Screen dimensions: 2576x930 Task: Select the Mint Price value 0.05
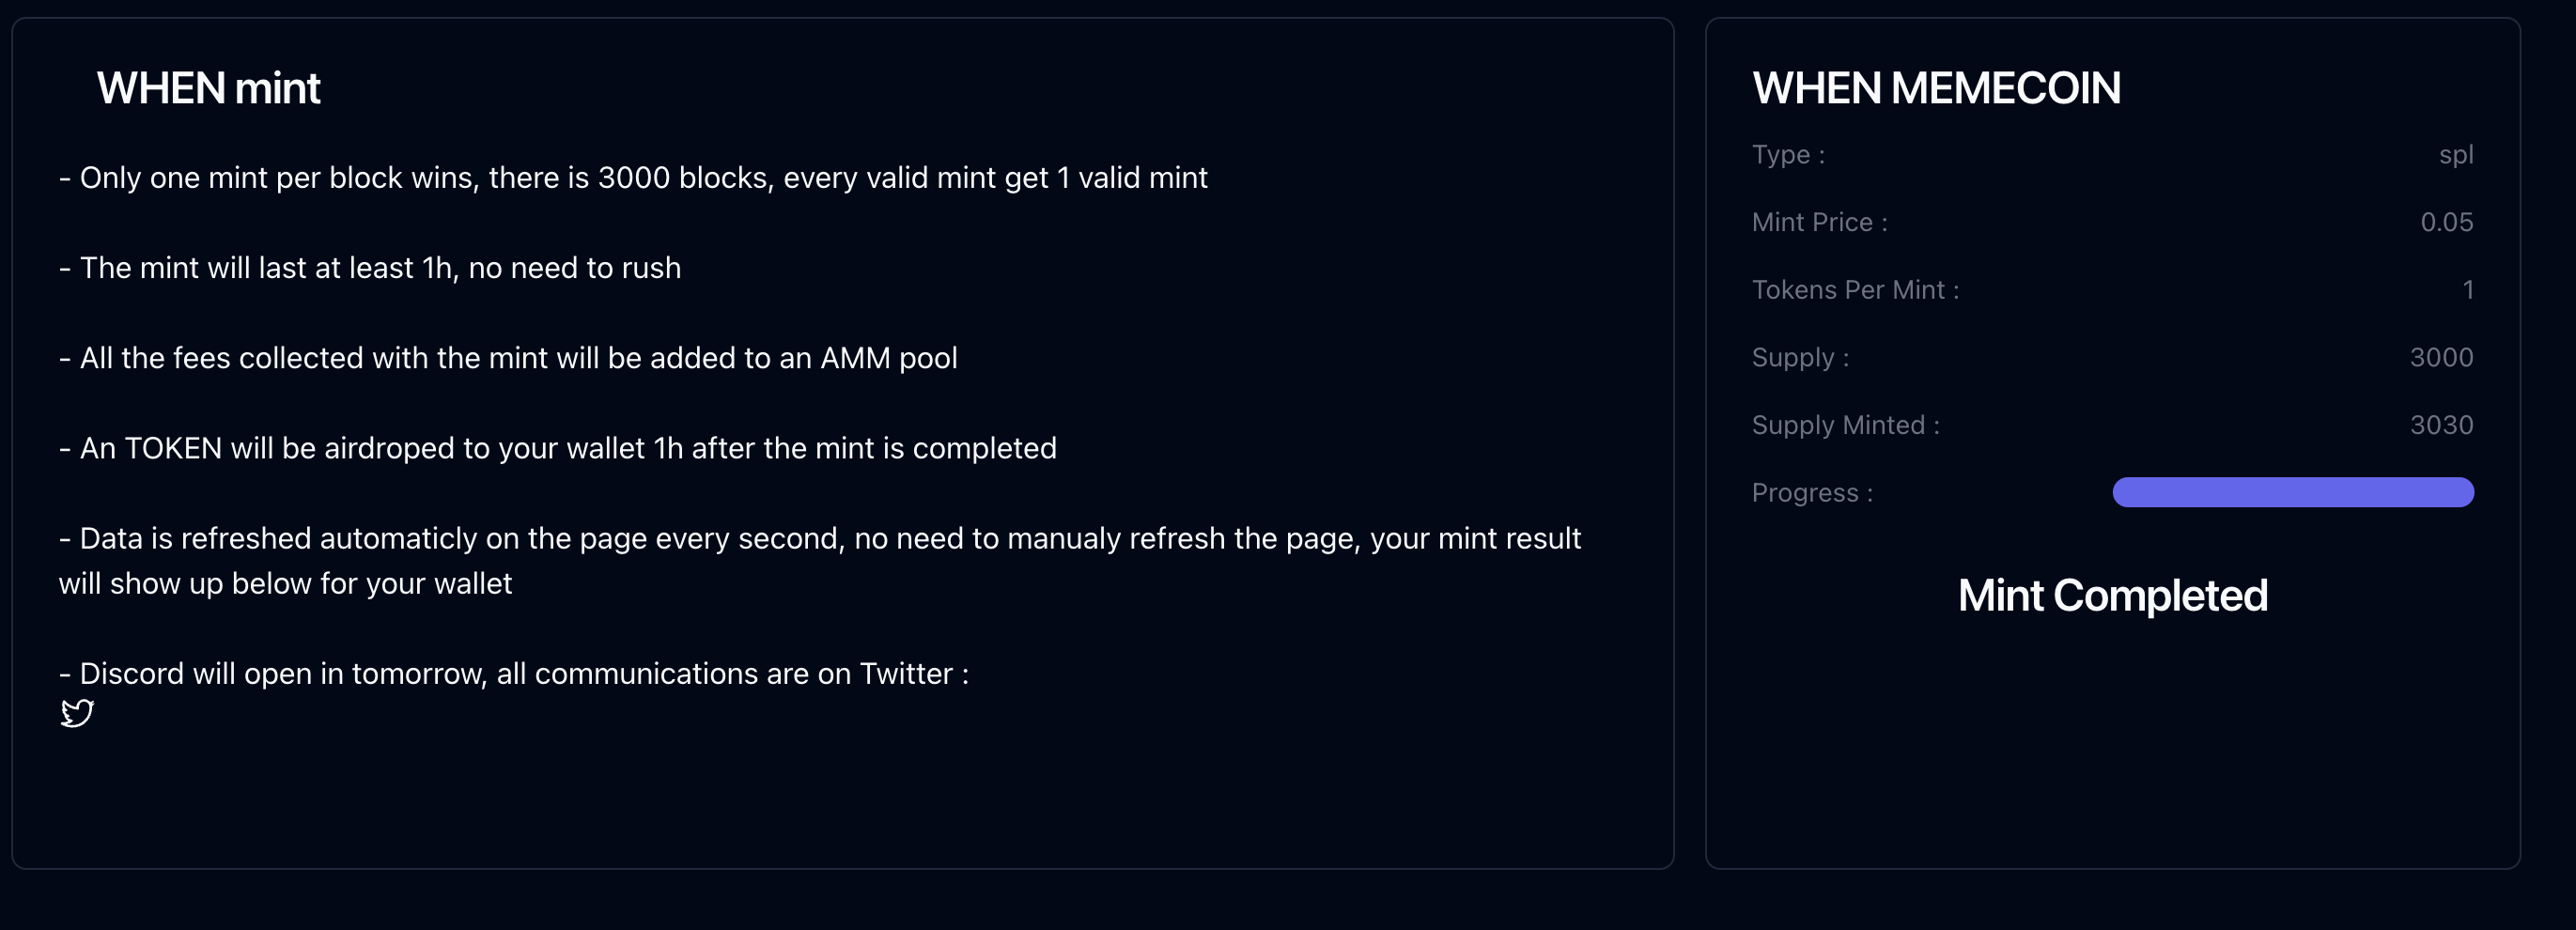2446,222
